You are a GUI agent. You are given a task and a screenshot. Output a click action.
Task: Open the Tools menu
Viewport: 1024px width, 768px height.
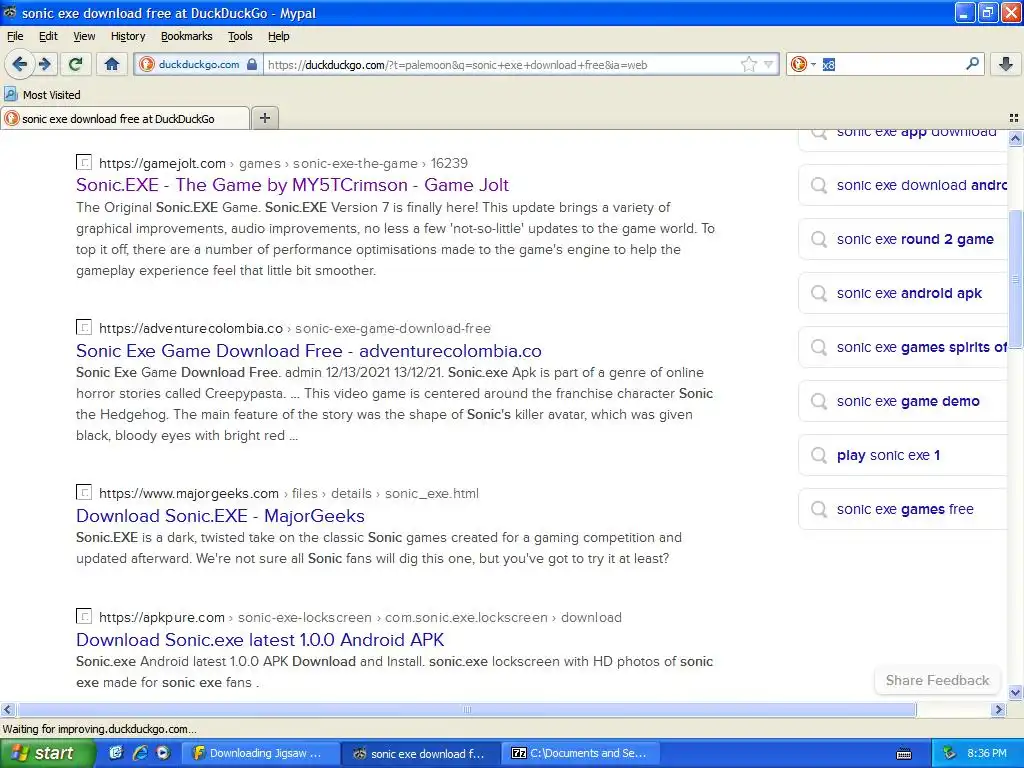[x=240, y=37]
